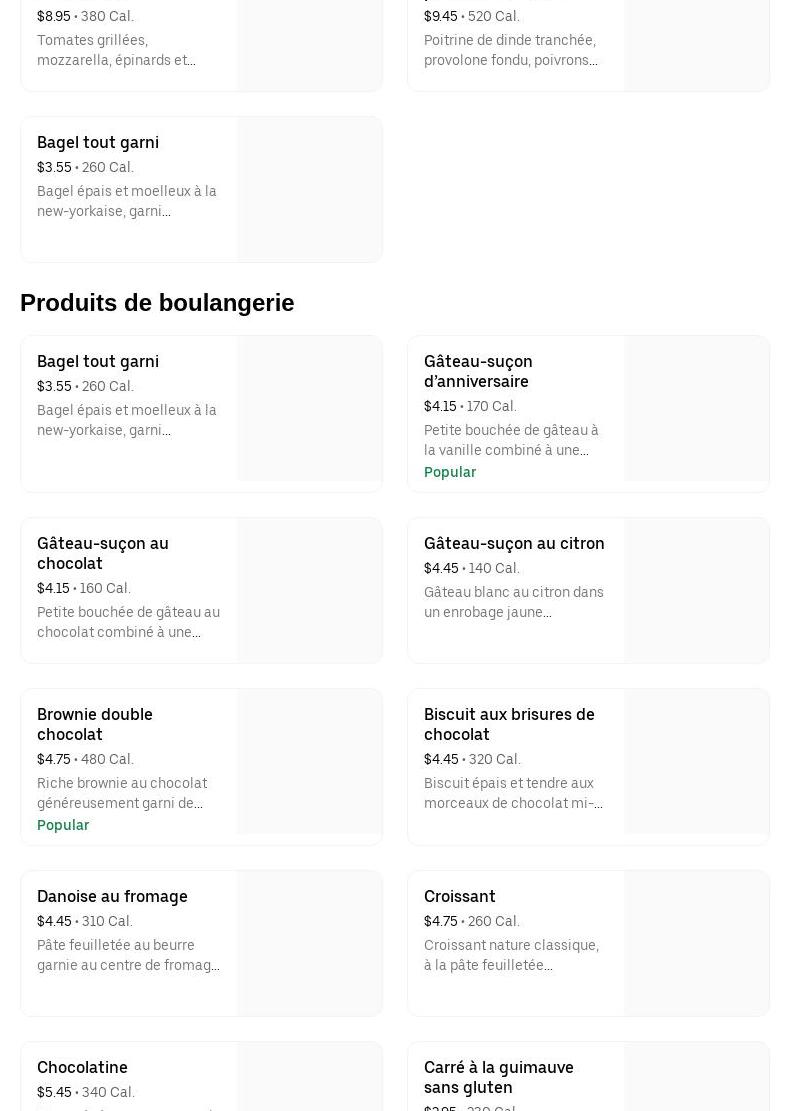Click the Biscuit aux brisures de chocolat image
The image size is (804, 1111).
click(x=696, y=761)
